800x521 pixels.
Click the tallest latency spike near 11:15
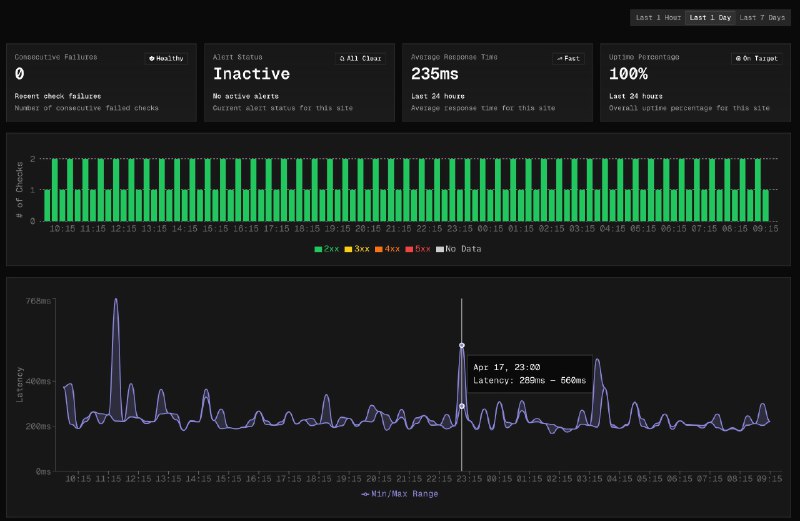pyautogui.click(x=115, y=299)
